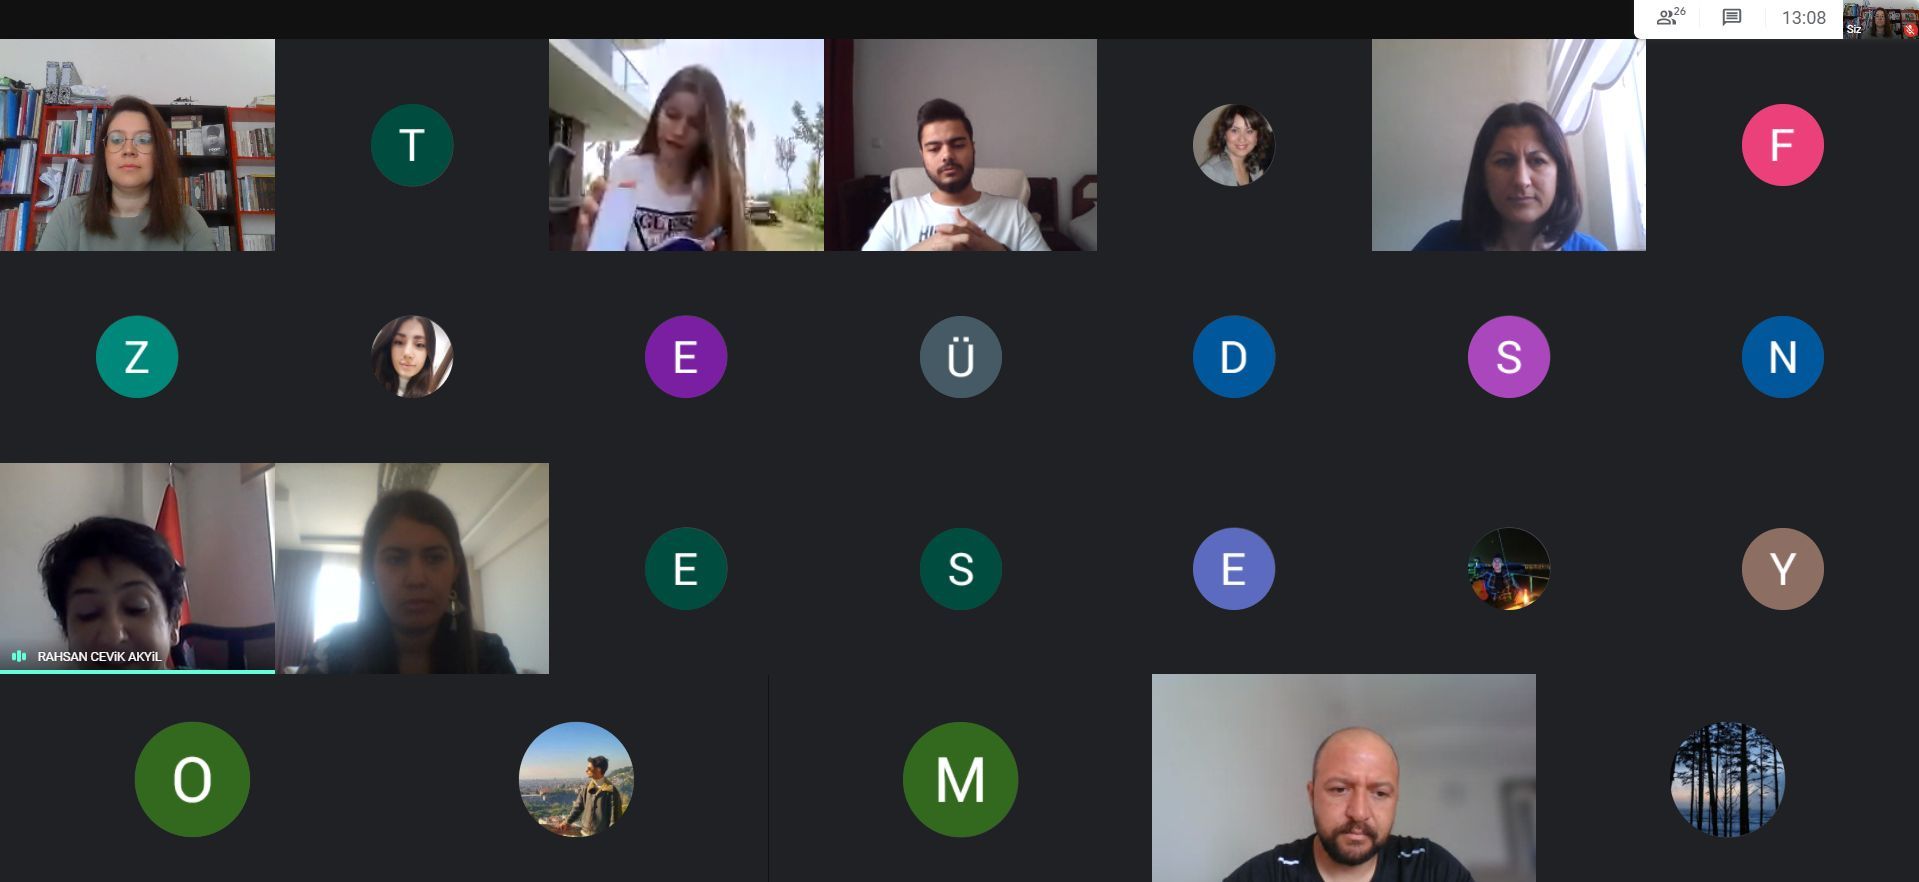Select the blue D participant avatar
This screenshot has height=882, width=1919.
point(1234,357)
